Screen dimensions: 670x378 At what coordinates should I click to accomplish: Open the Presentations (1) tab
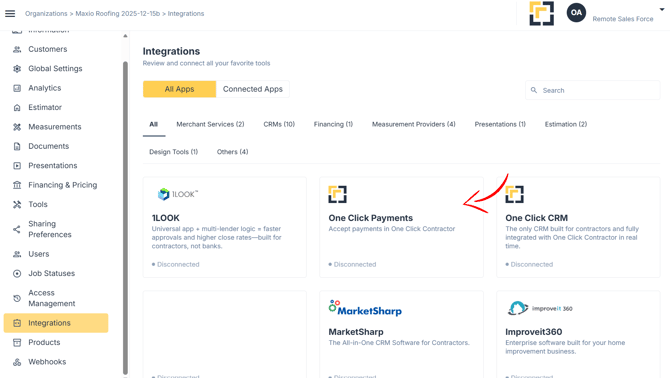(x=500, y=124)
